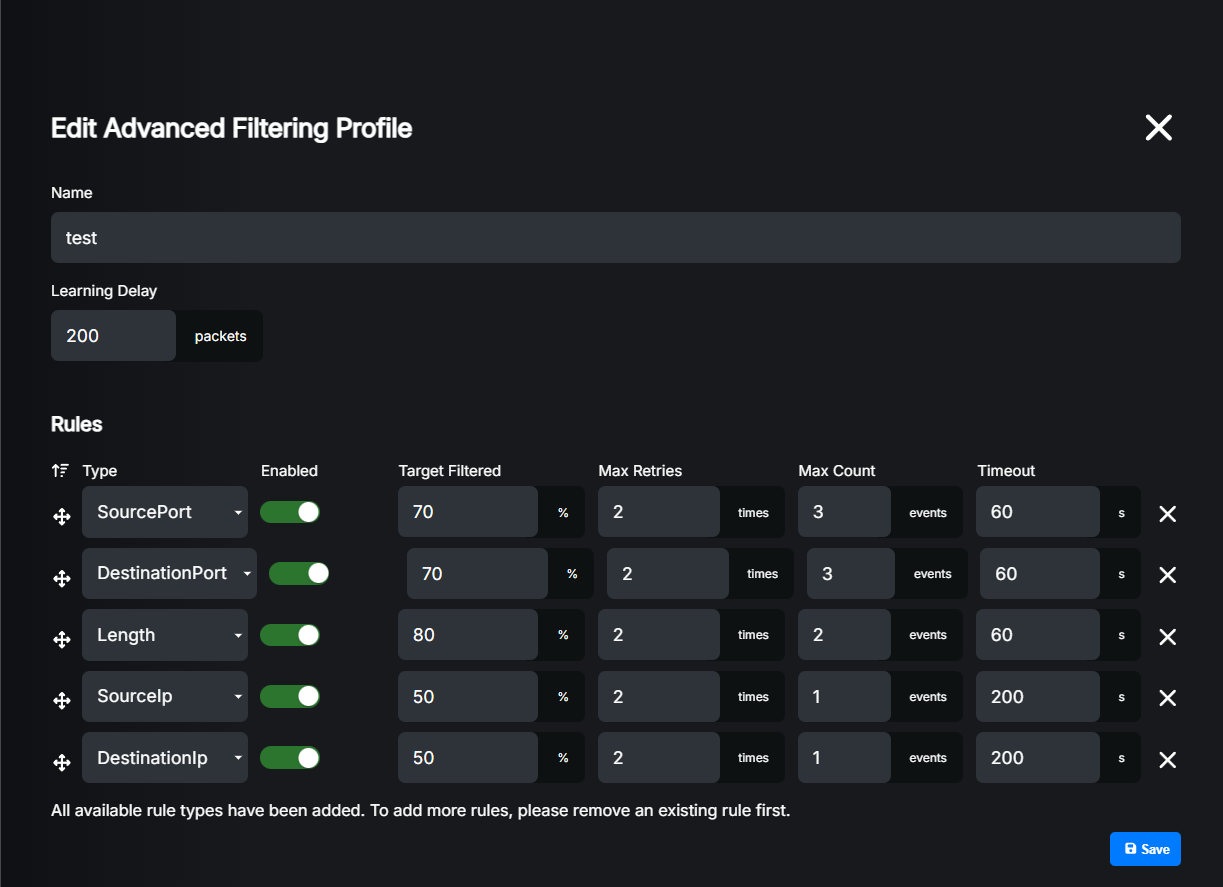Click the Name field containing test
Image resolution: width=1223 pixels, height=887 pixels.
615,238
